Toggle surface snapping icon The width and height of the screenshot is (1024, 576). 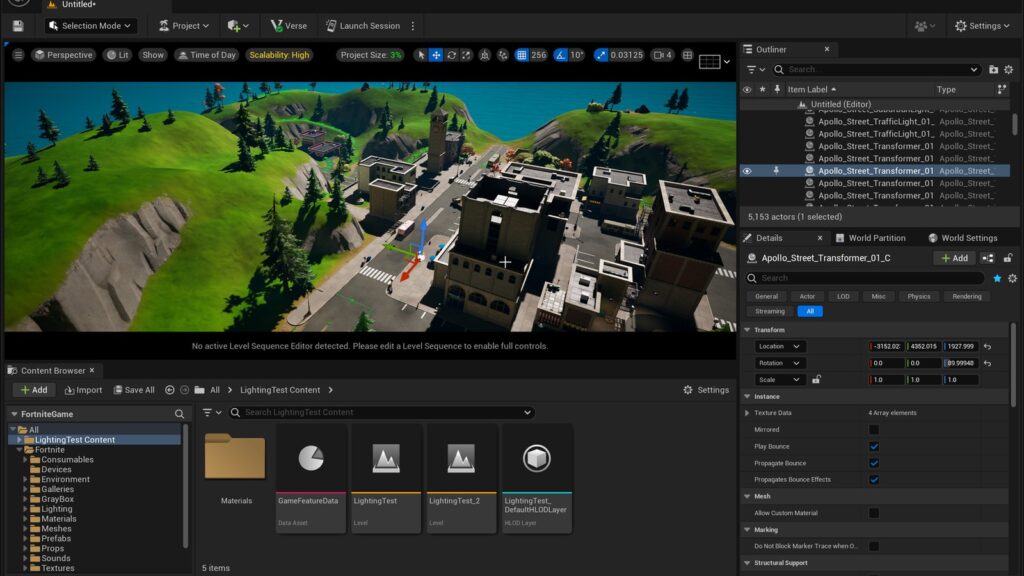[x=503, y=55]
